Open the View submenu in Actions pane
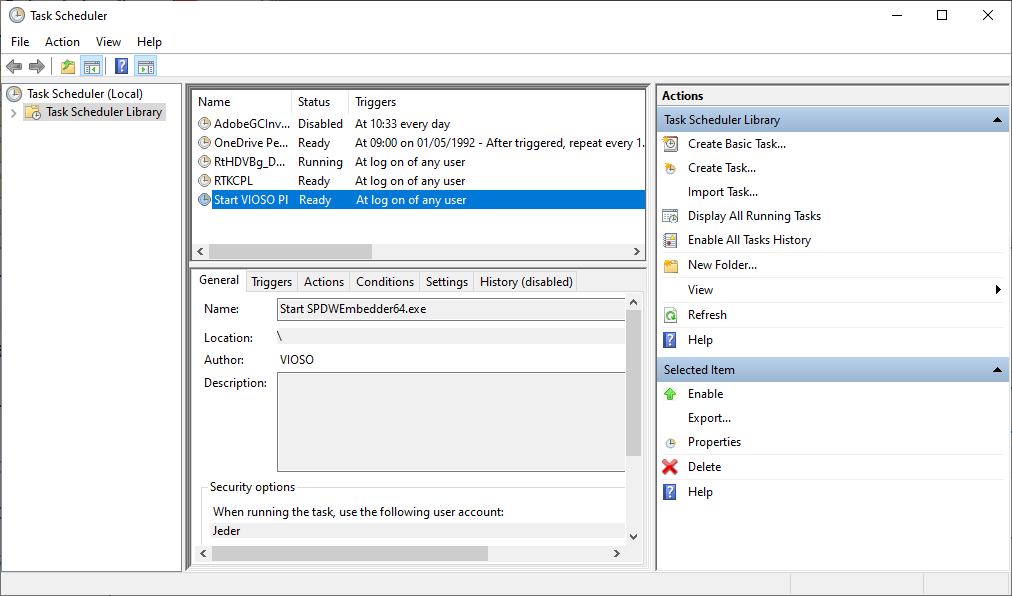The image size is (1012, 596). point(700,289)
